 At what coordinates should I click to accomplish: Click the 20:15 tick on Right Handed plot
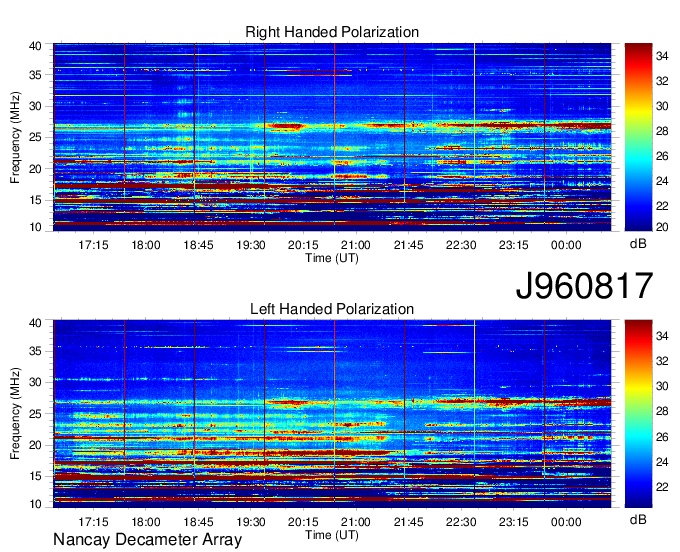[x=303, y=245]
